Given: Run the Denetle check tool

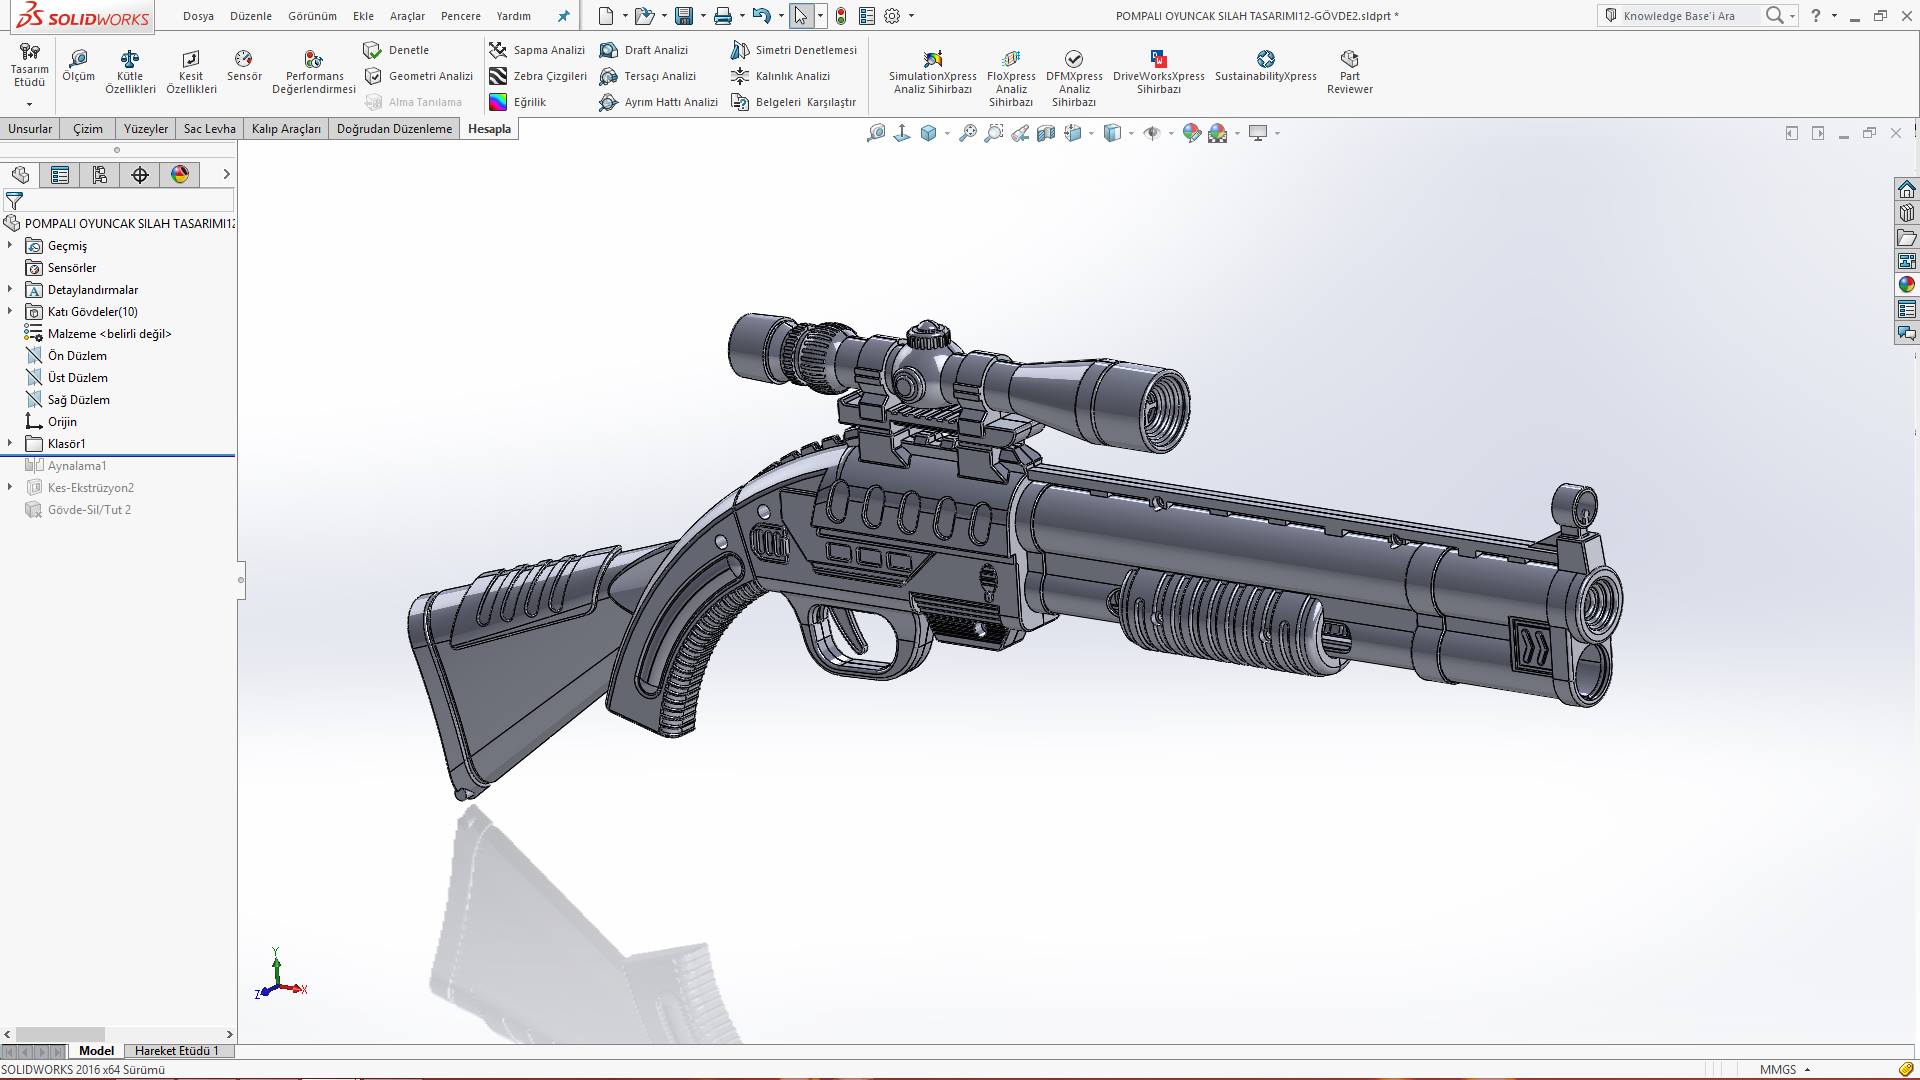Looking at the screenshot, I should coord(397,50).
